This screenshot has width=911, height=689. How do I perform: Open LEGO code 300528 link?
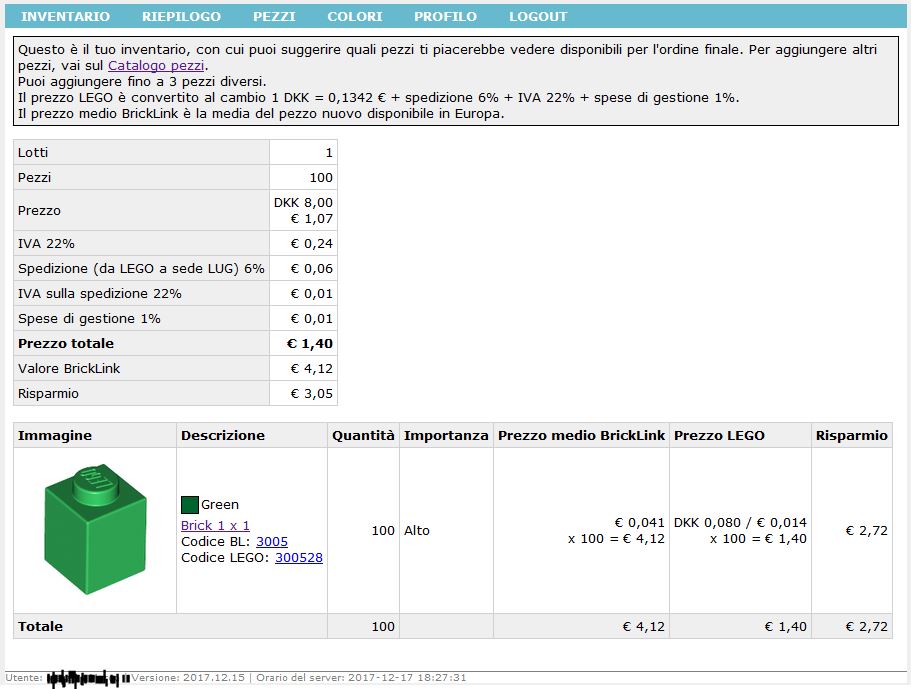(x=299, y=558)
